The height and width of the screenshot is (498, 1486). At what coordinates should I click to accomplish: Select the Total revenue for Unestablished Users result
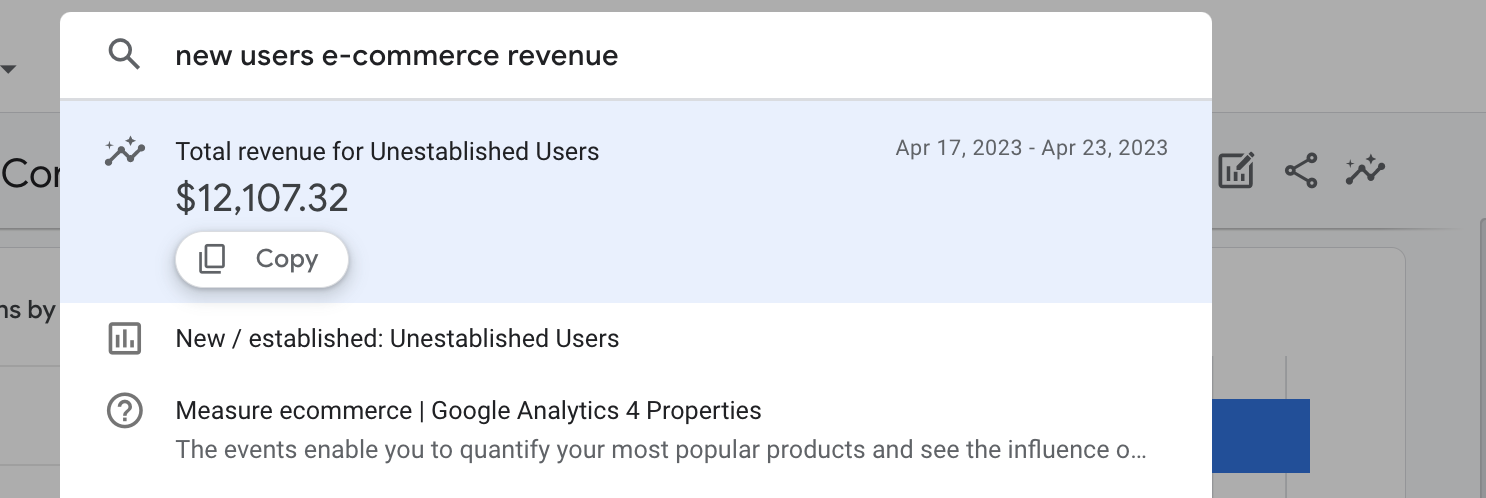636,202
